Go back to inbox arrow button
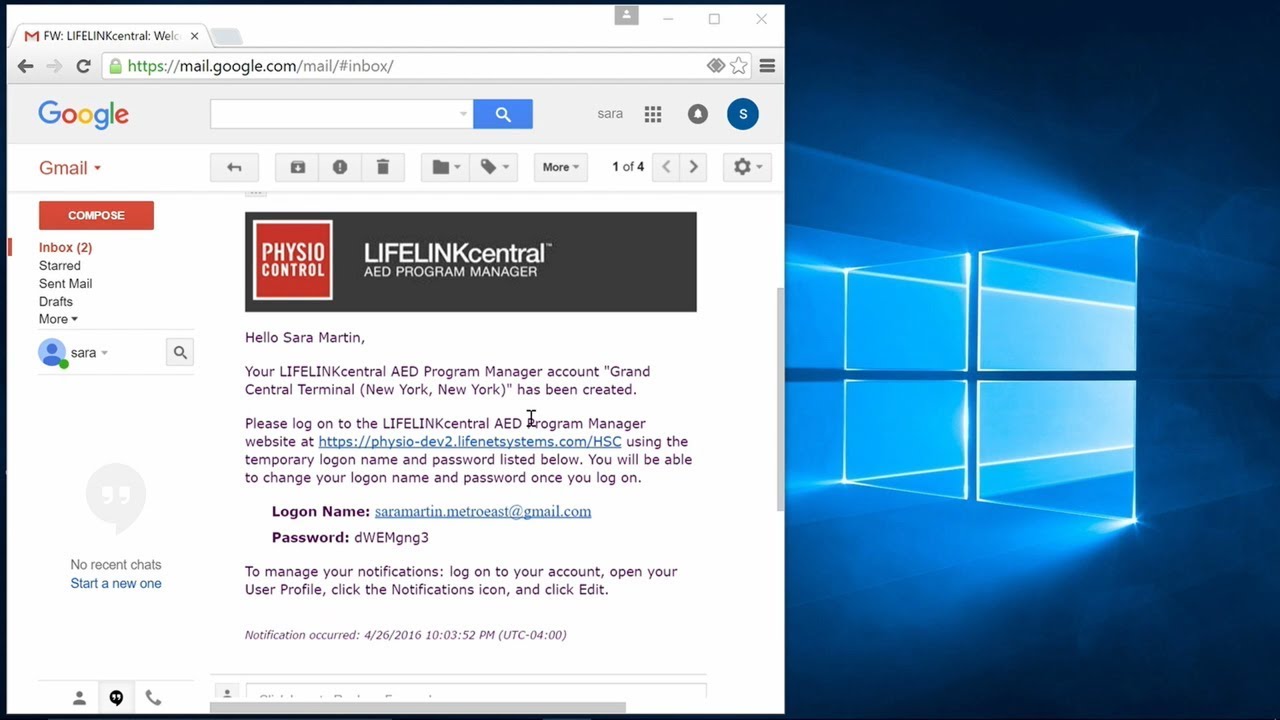Image resolution: width=1280 pixels, height=720 pixels. click(x=234, y=167)
